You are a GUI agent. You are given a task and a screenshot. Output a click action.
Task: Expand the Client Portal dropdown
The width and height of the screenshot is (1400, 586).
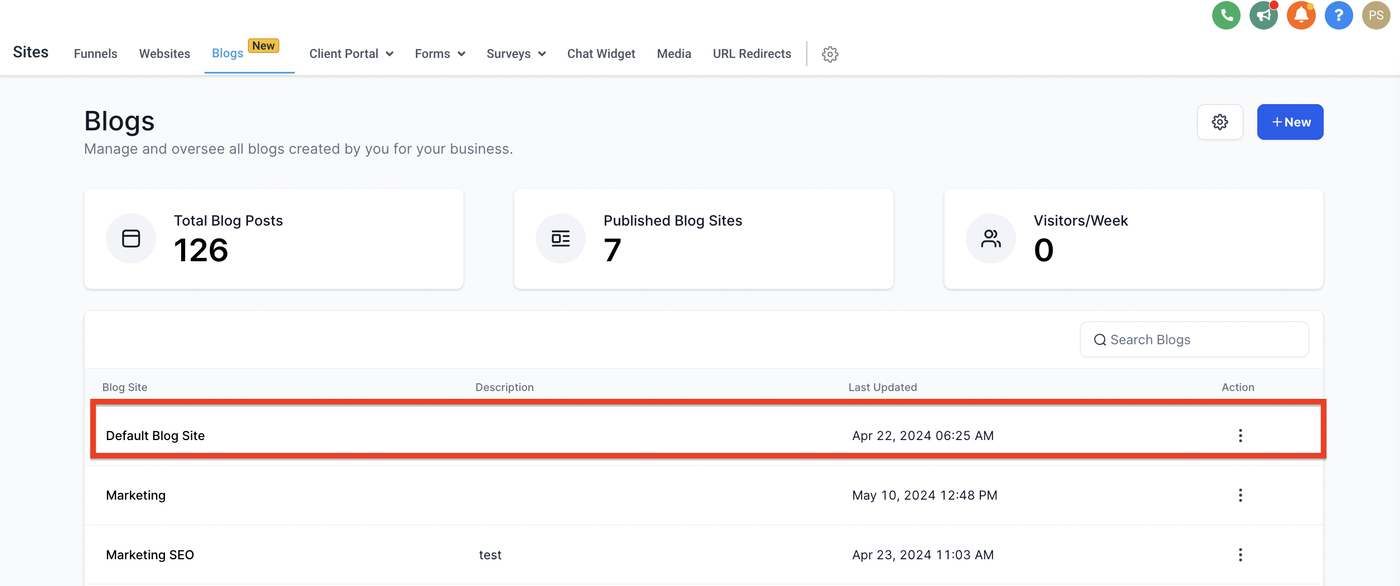pyautogui.click(x=351, y=54)
